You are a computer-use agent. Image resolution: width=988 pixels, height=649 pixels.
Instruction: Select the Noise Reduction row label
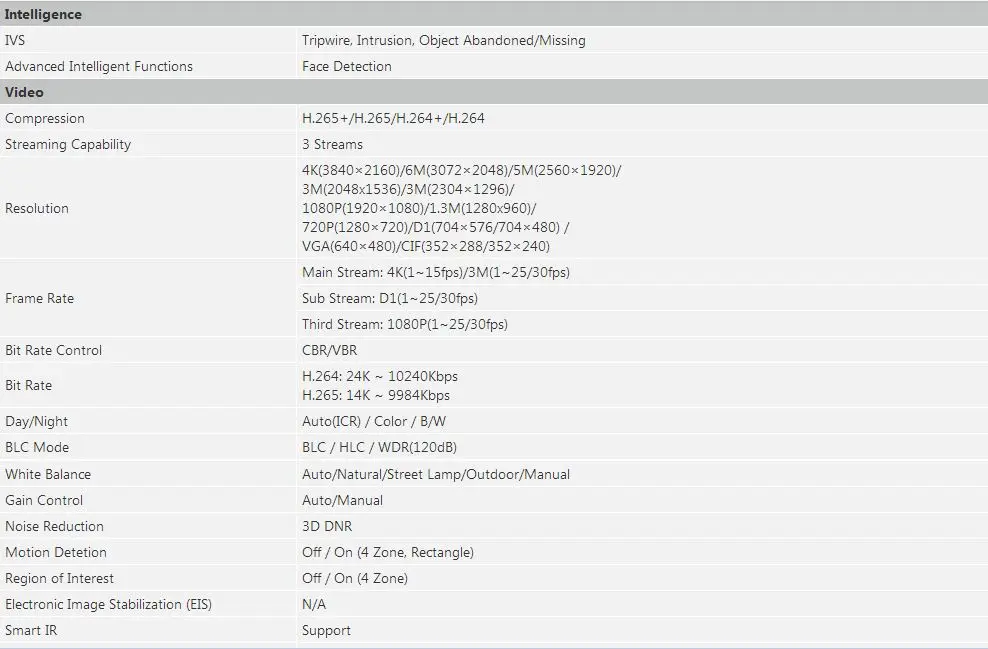point(54,526)
